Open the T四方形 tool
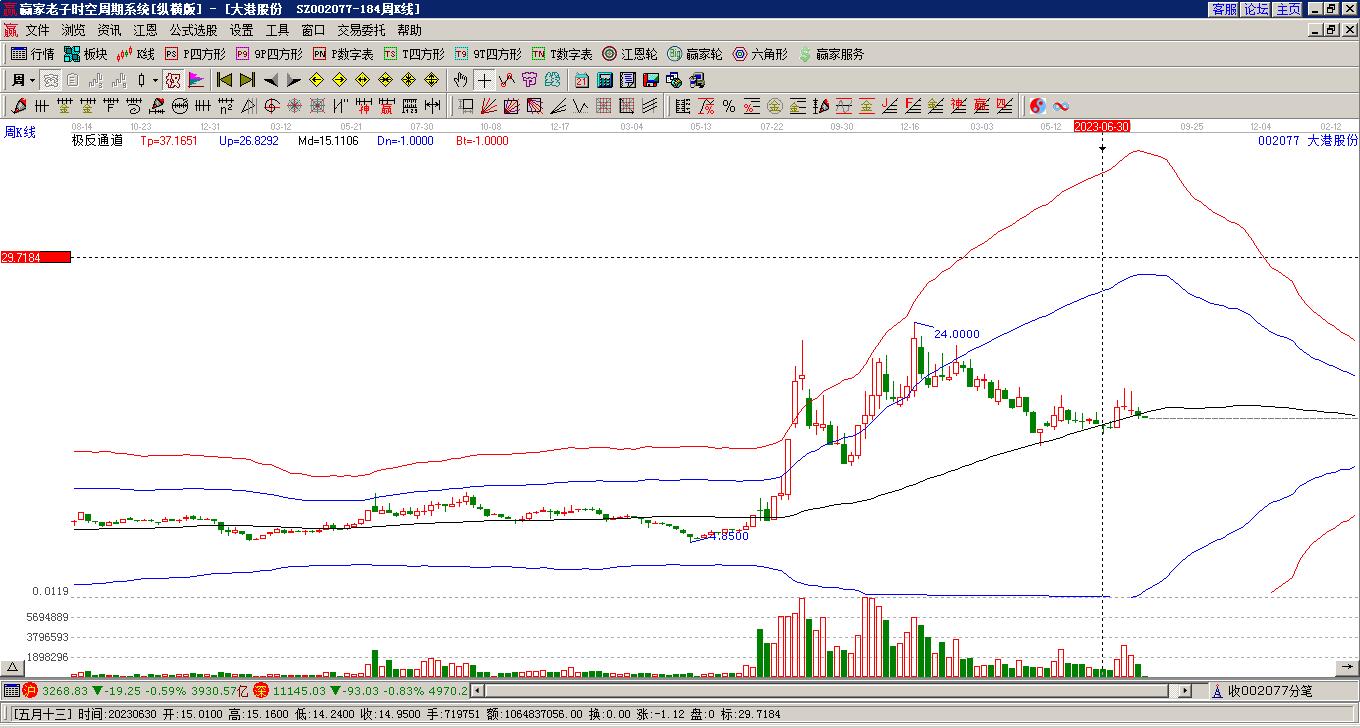Viewport: 1360px width, 728px height. click(414, 54)
